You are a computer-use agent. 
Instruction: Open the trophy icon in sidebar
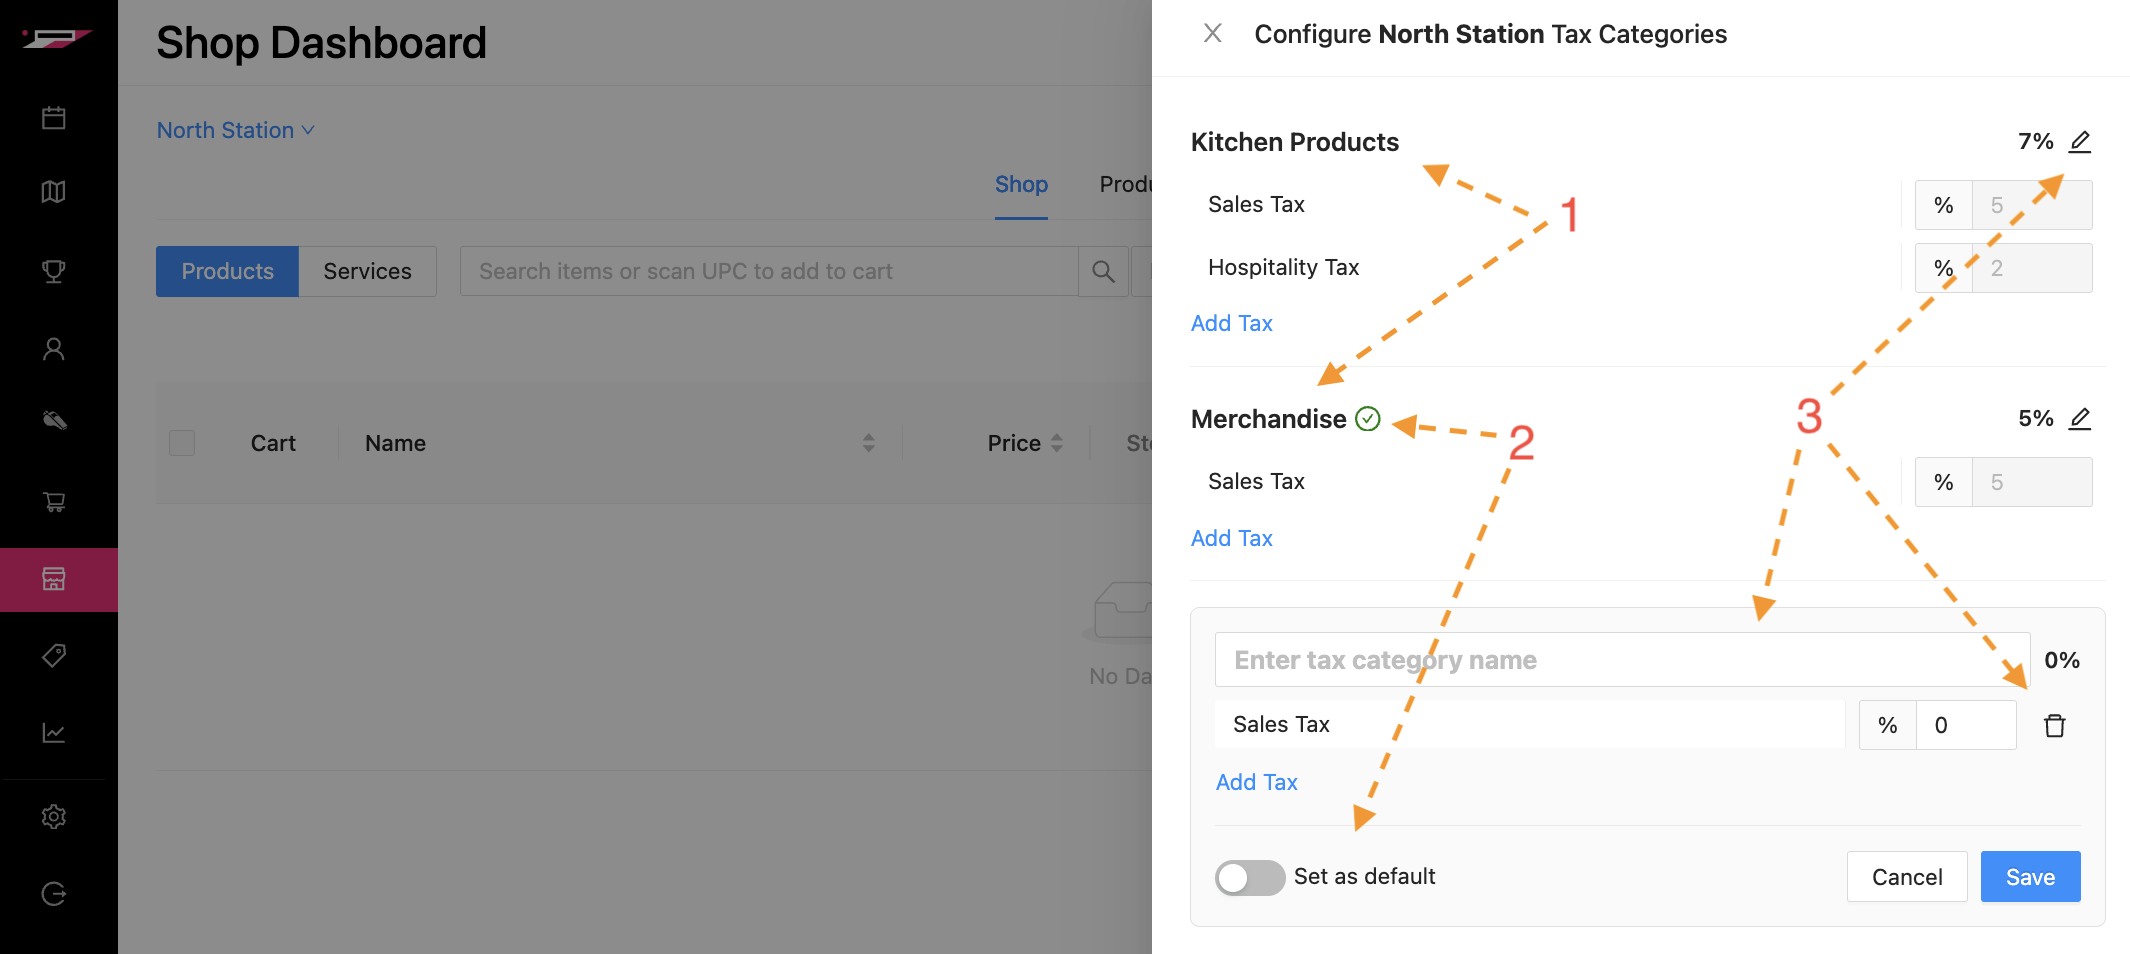coord(54,271)
